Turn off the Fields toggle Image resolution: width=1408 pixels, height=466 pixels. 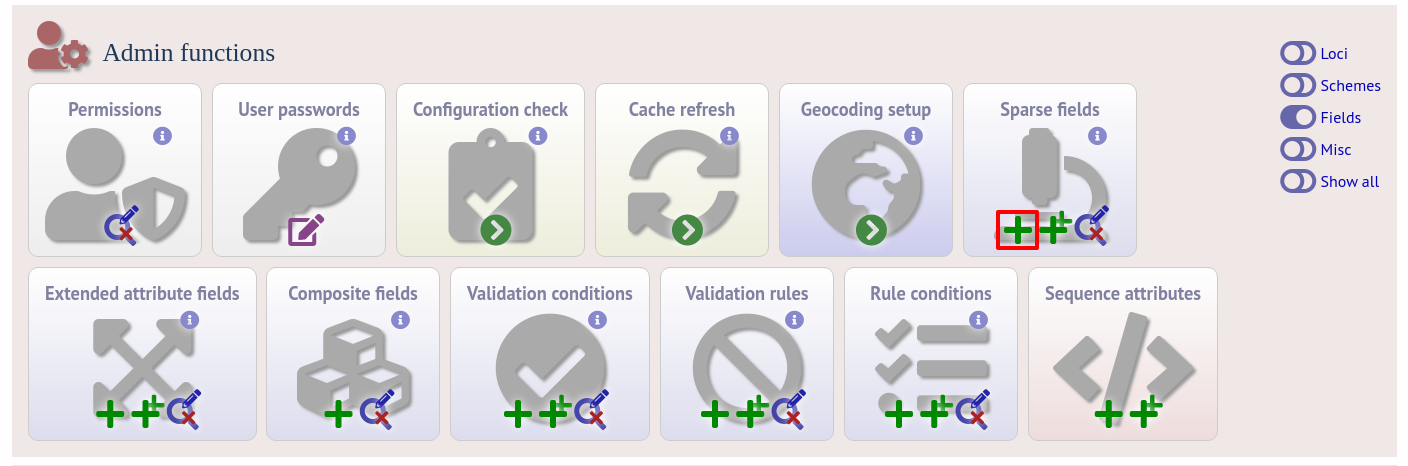click(x=1297, y=117)
